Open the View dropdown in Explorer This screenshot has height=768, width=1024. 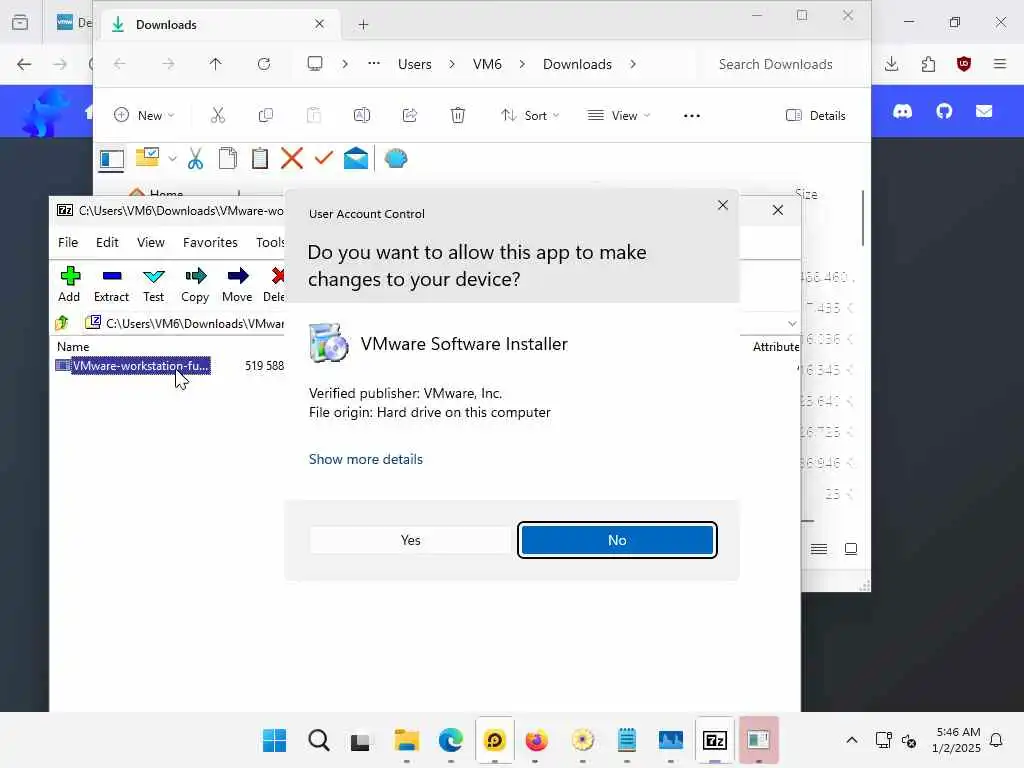click(618, 116)
